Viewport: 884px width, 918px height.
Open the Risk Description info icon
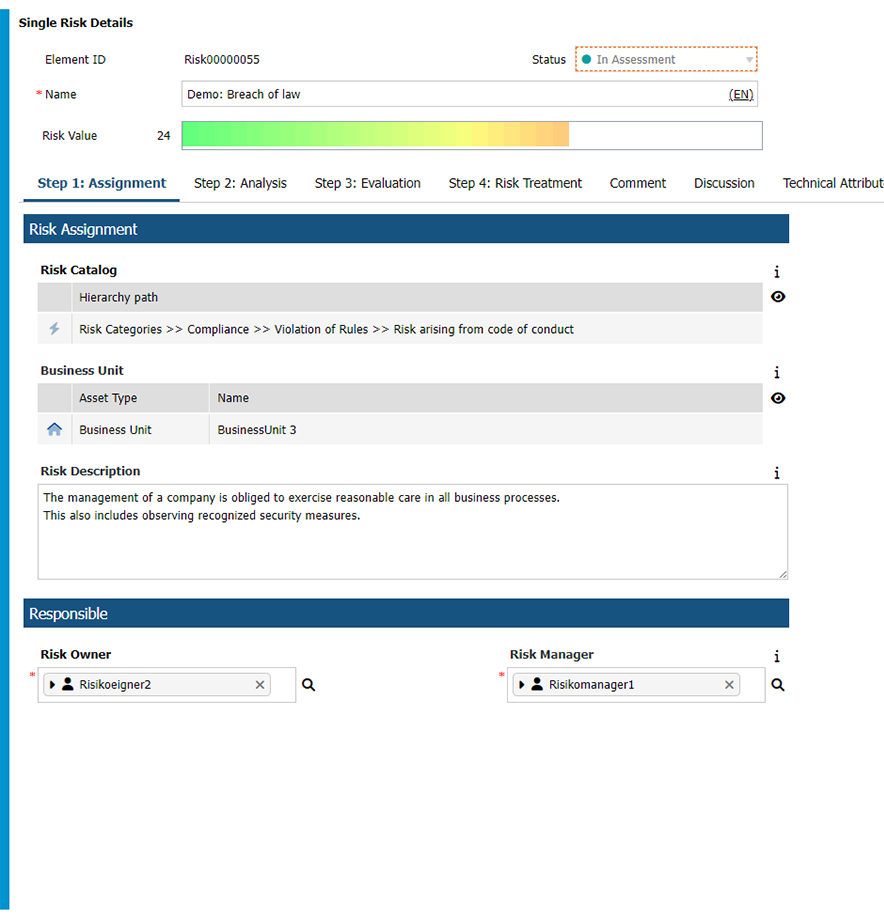[777, 472]
